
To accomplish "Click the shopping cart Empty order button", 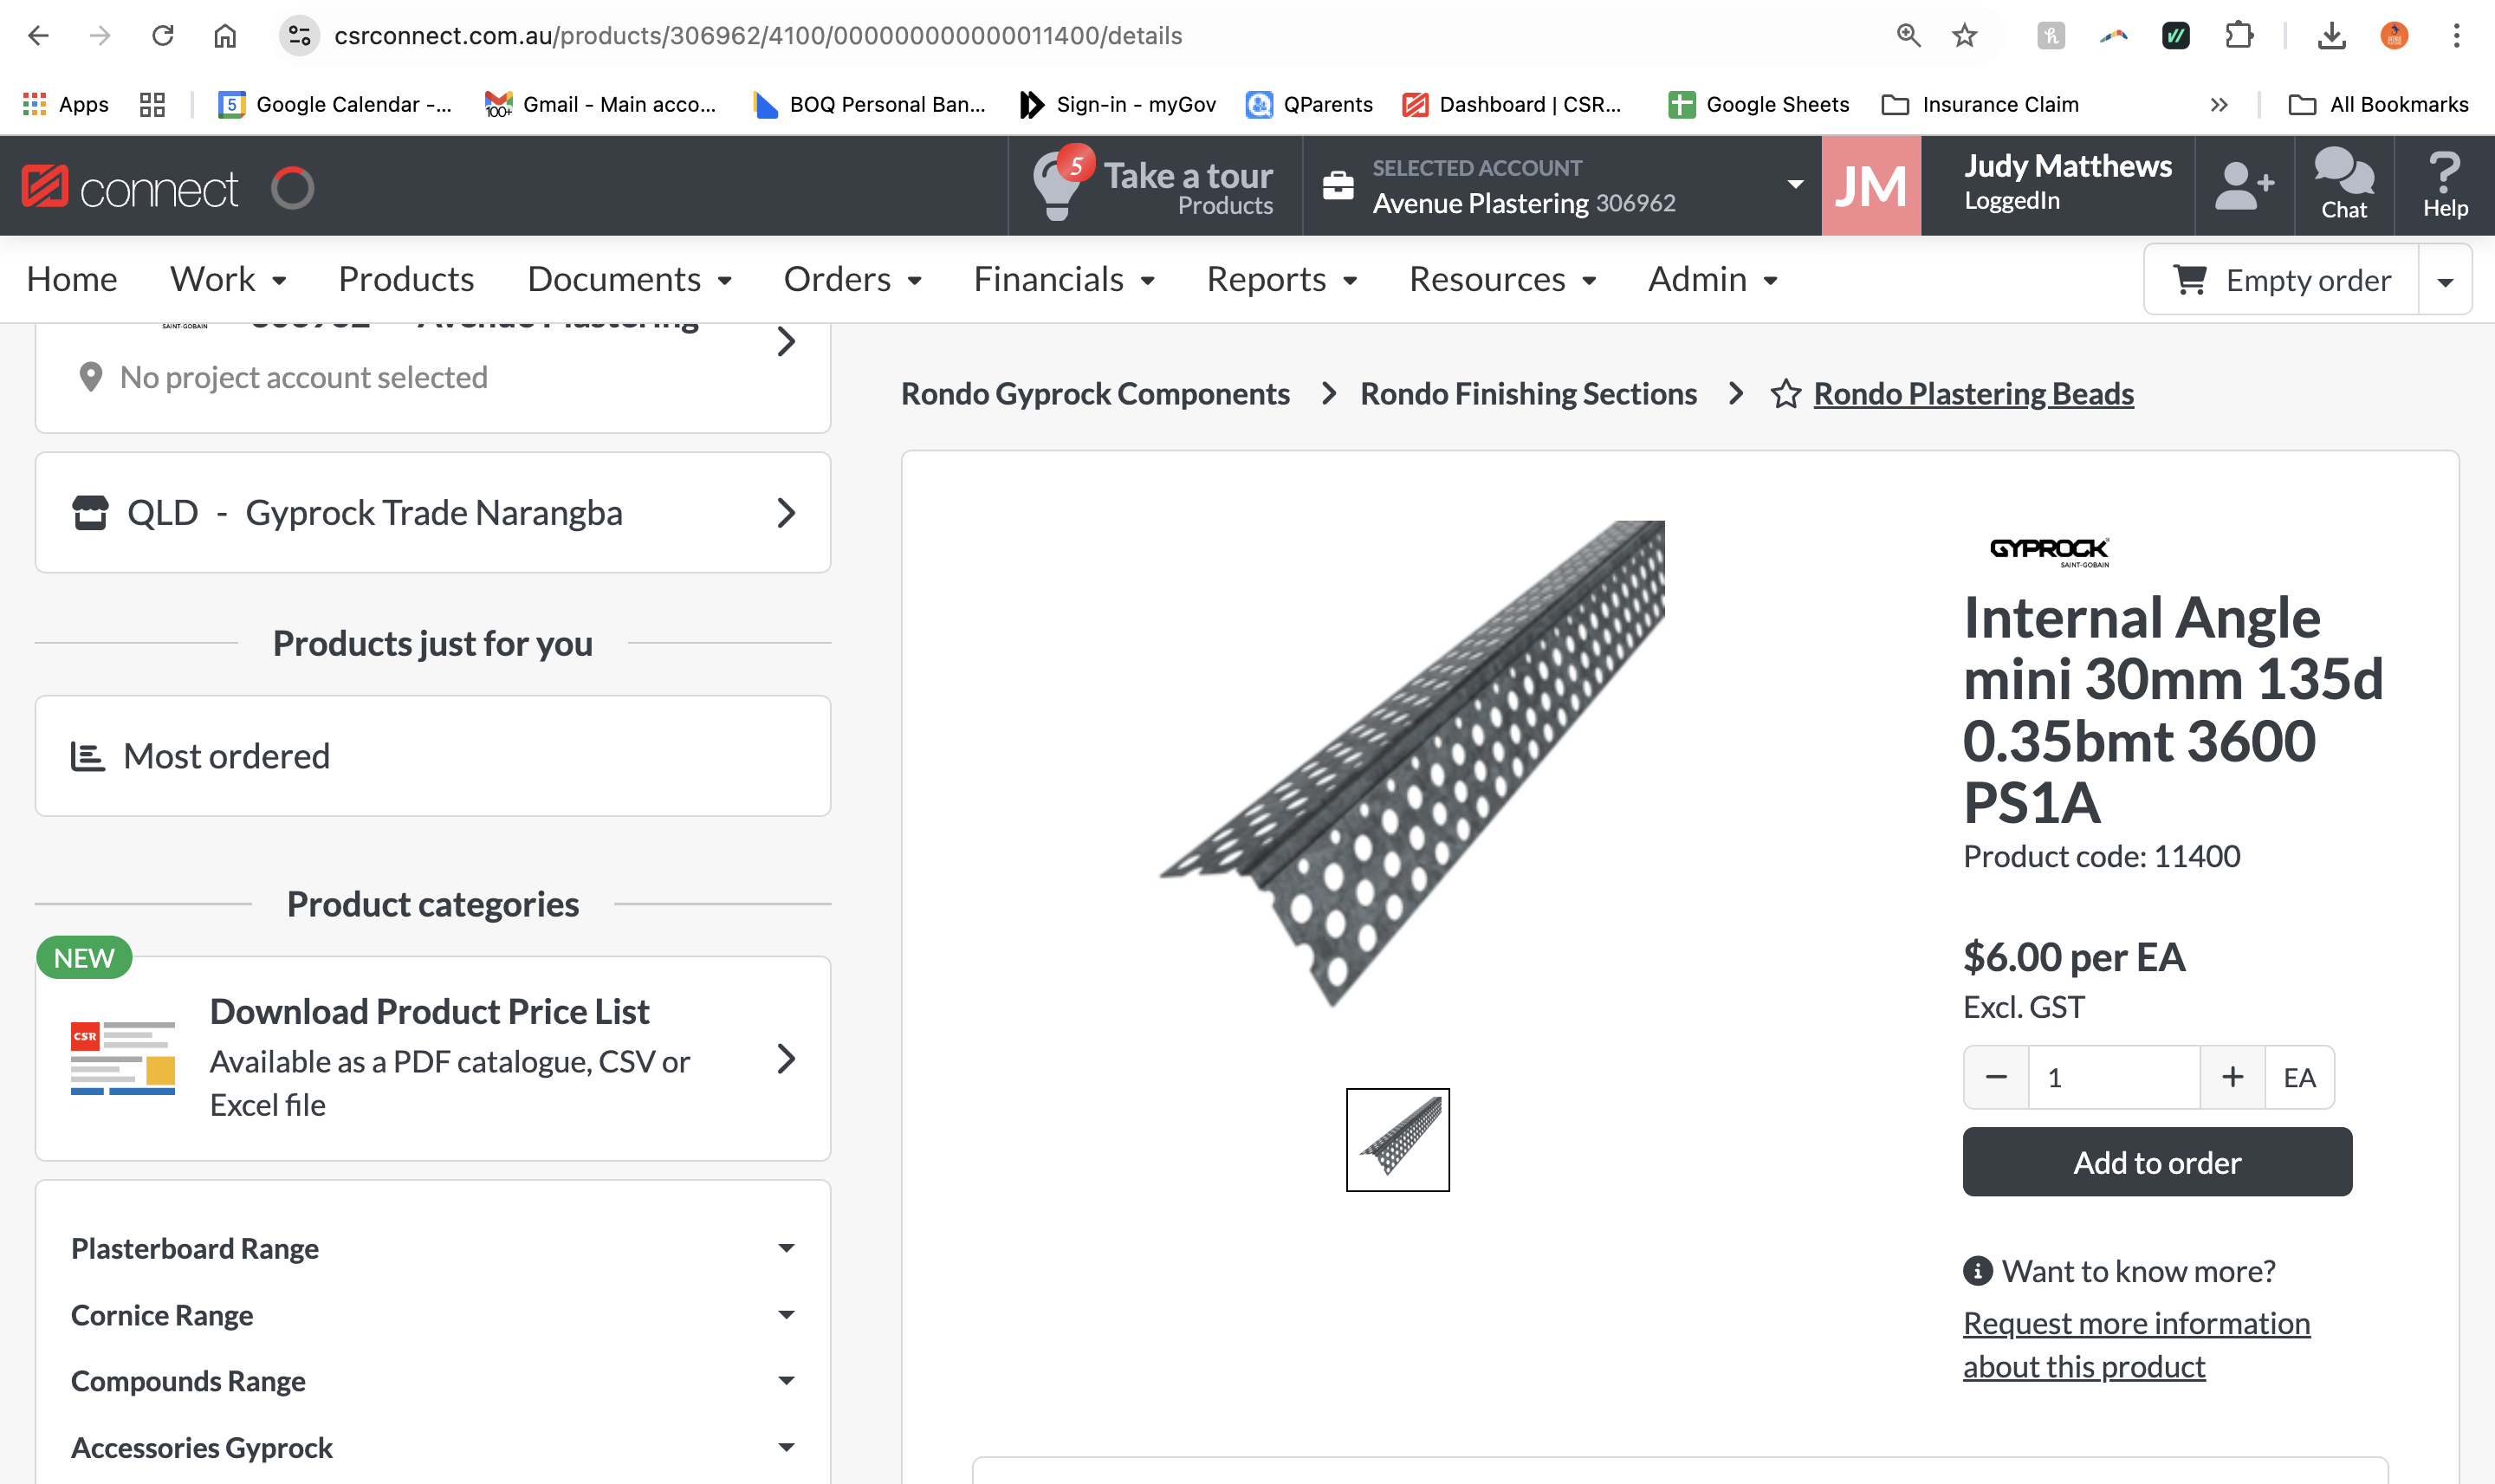I will point(2282,280).
